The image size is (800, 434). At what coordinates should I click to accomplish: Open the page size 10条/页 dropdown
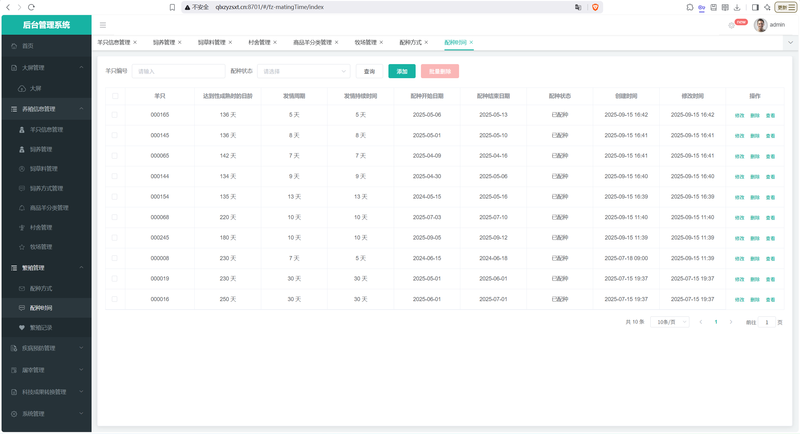pyautogui.click(x=670, y=322)
